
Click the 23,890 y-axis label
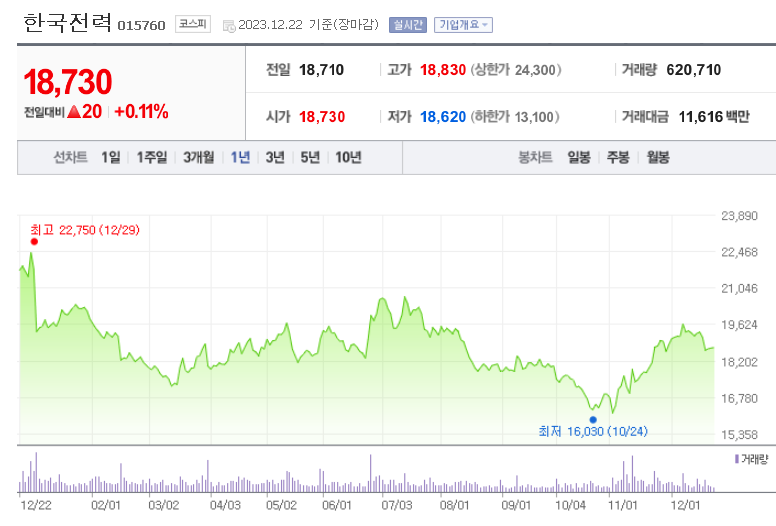click(739, 216)
